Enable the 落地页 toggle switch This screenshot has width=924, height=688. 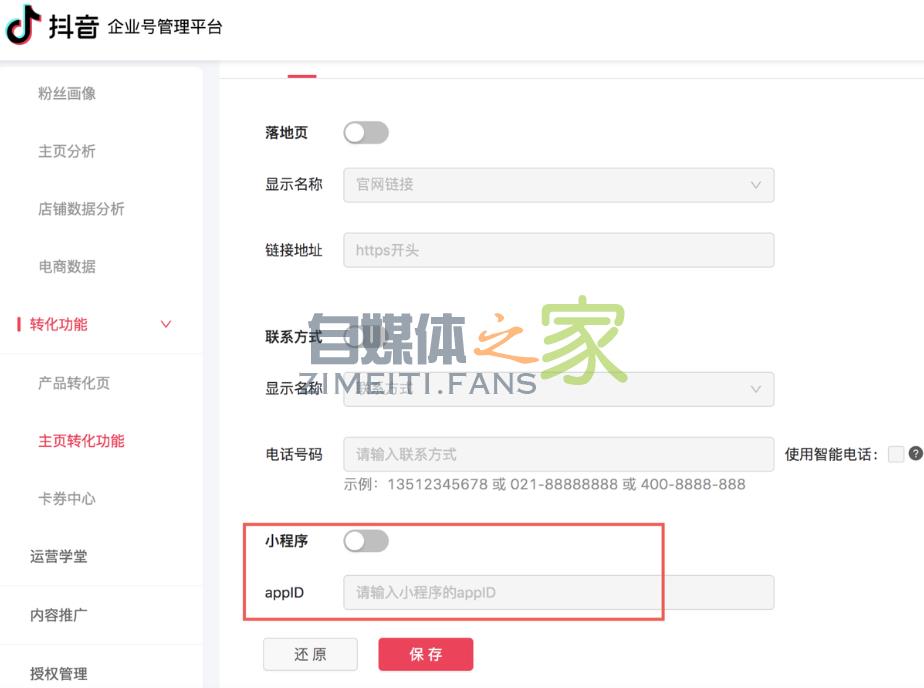(x=365, y=132)
